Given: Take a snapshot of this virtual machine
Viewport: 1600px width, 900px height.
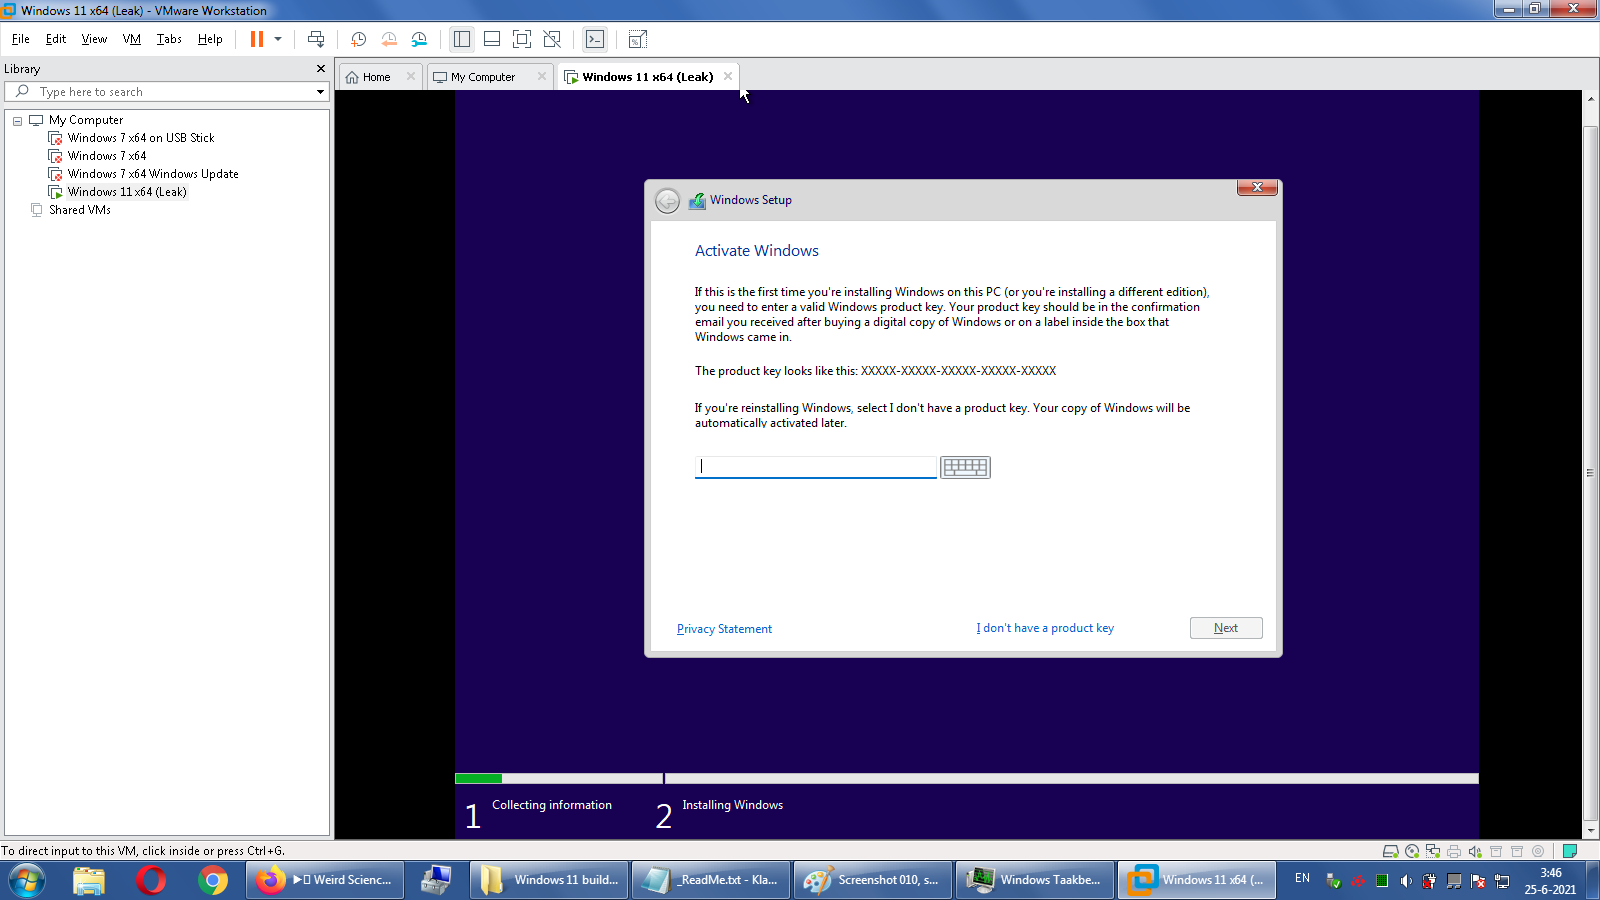Looking at the screenshot, I should [x=358, y=39].
